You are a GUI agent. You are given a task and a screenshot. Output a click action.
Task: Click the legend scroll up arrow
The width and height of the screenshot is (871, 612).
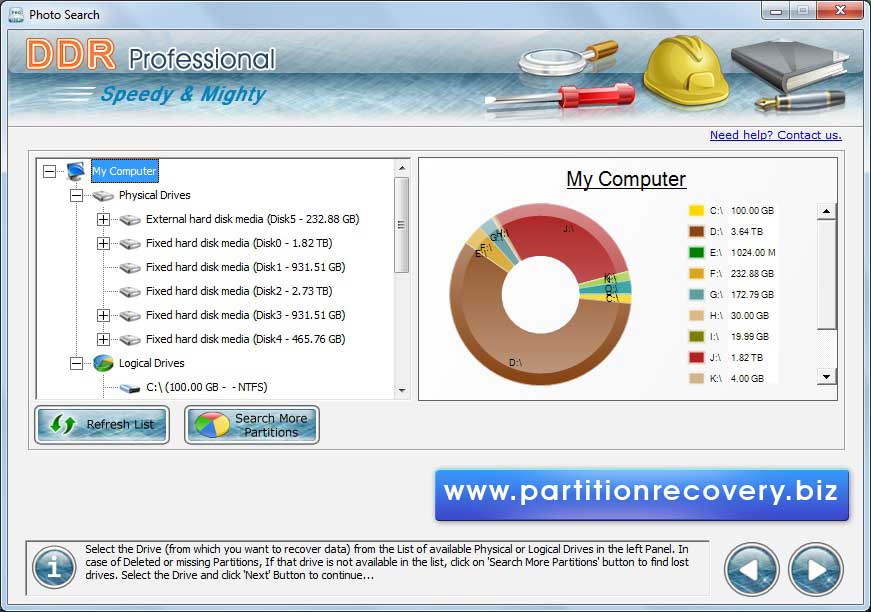coord(827,211)
